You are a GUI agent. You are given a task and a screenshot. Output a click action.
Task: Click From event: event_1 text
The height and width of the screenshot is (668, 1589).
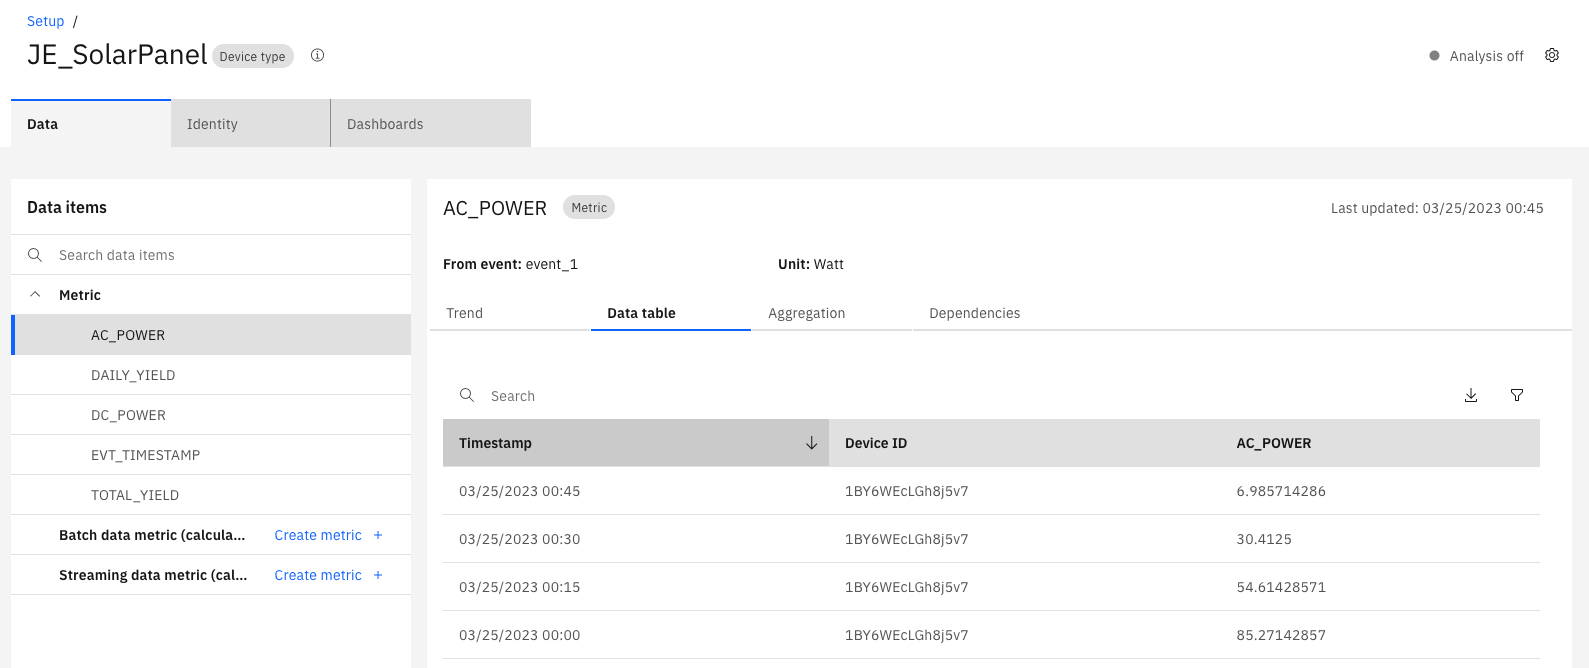[x=510, y=264]
